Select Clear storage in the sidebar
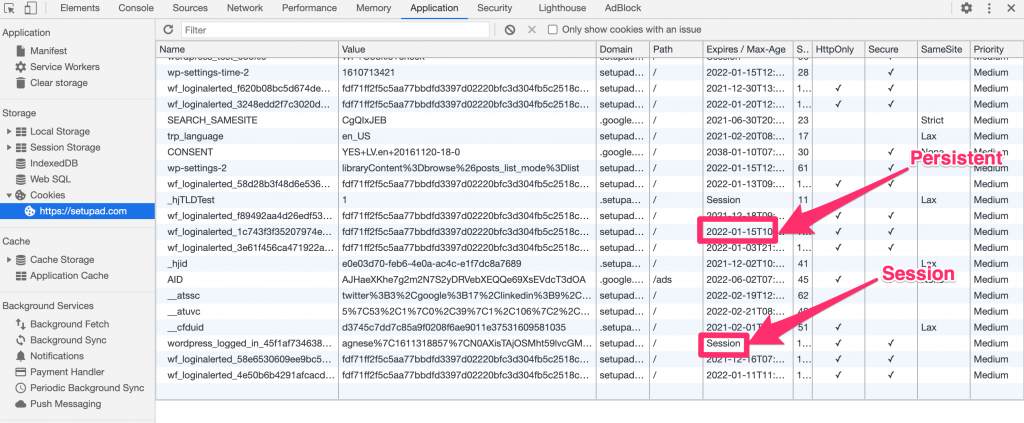This screenshot has height=423, width=1024. coord(58,83)
